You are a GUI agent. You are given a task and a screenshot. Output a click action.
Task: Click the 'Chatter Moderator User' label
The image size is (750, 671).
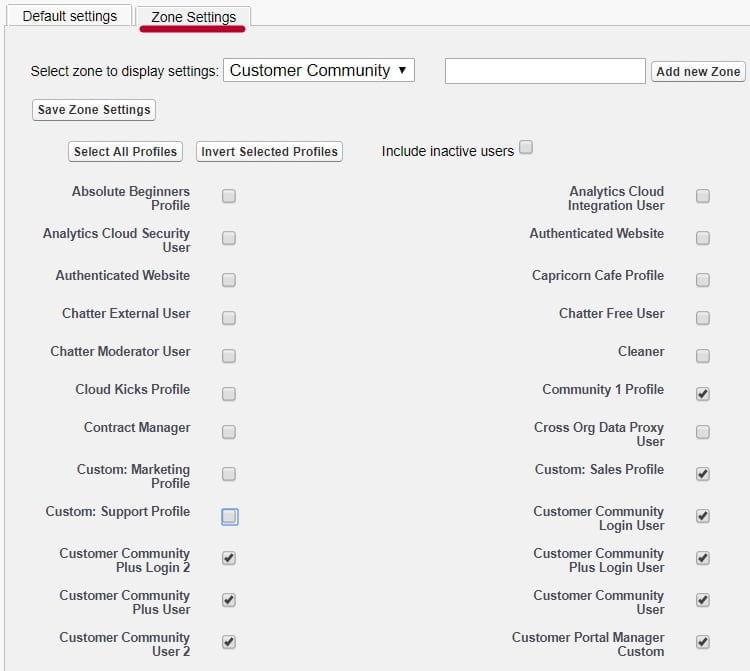[x=121, y=352]
